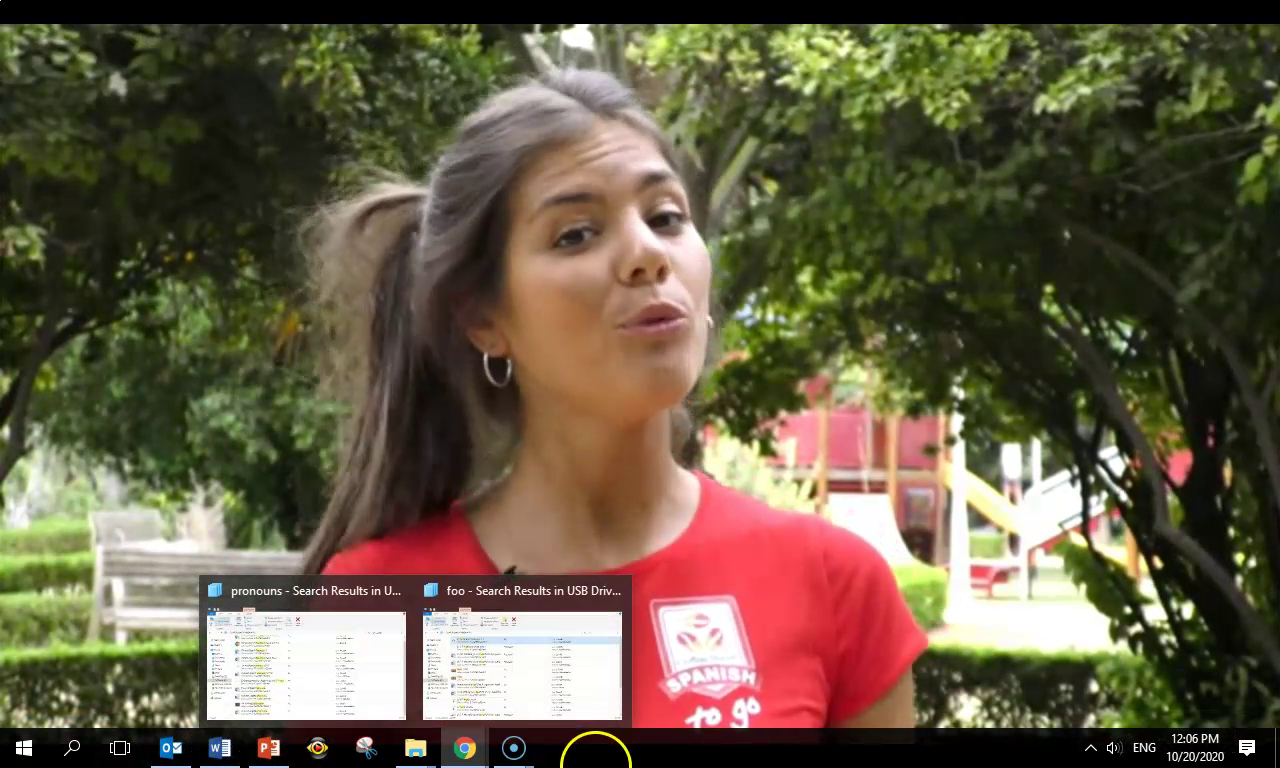Viewport: 1280px width, 768px height.
Task: Select the 'foo - Search Results' window thumbnail
Action: [522, 666]
